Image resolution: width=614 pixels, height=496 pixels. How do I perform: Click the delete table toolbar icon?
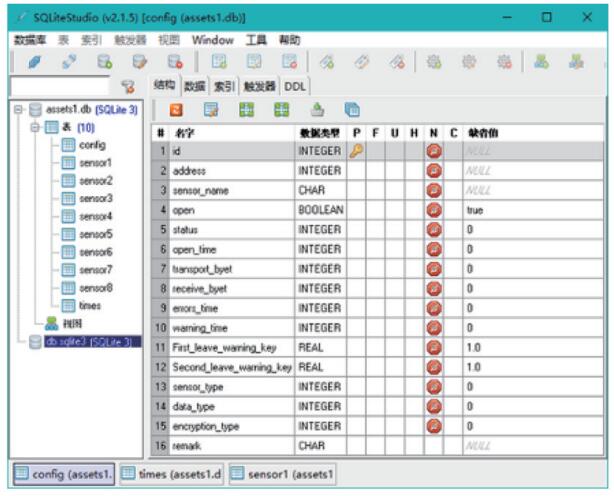(x=289, y=62)
